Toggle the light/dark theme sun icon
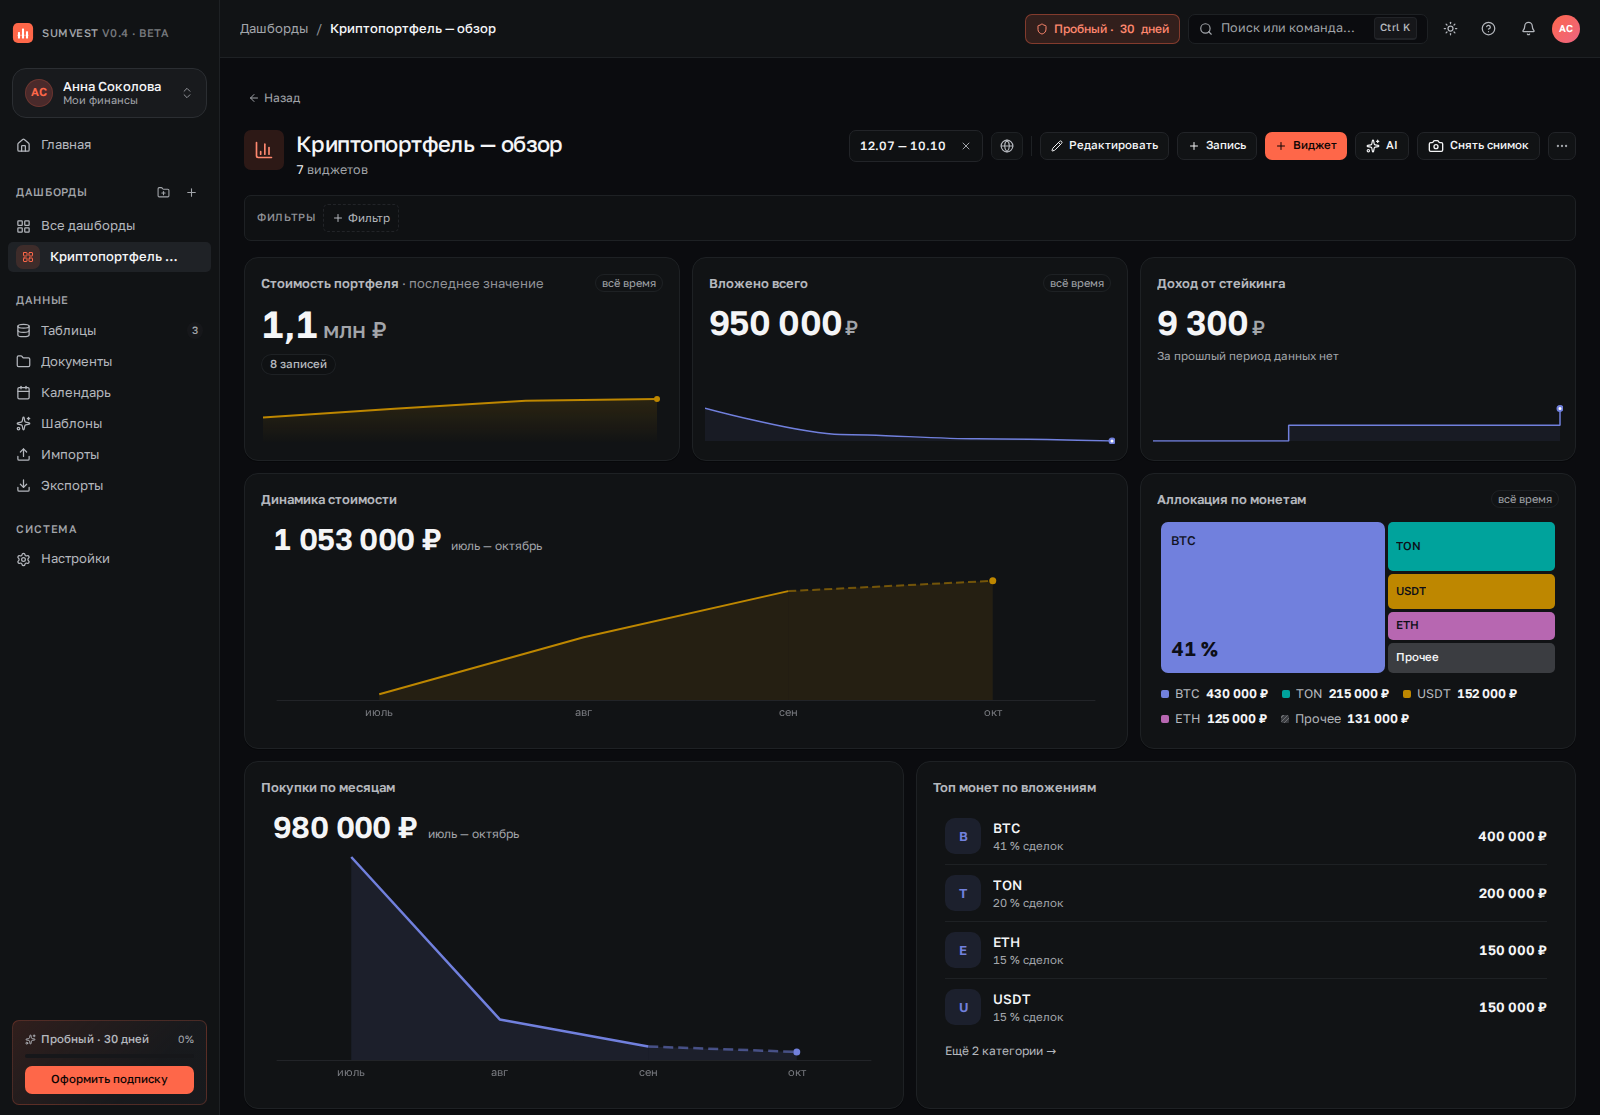Screen dimensions: 1600x1115 (1450, 29)
